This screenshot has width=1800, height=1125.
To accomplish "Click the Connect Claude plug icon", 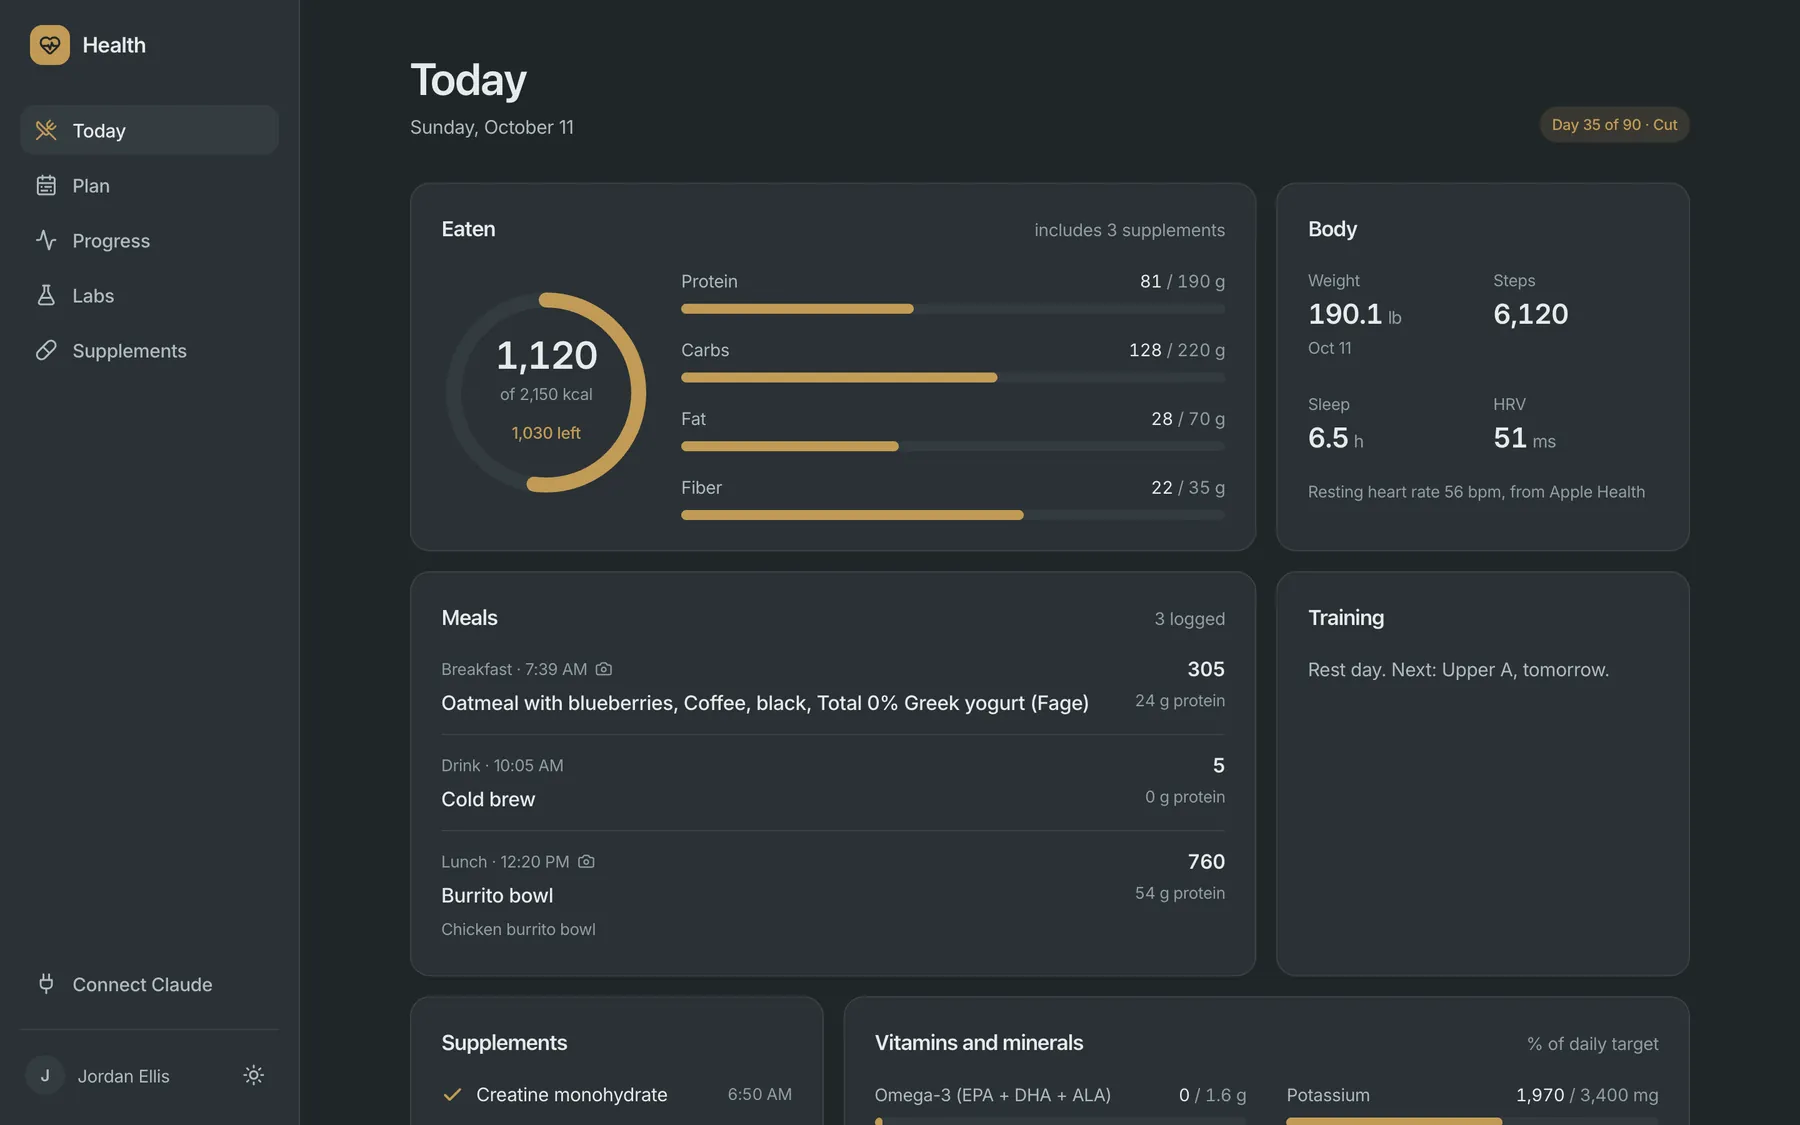I will [46, 984].
